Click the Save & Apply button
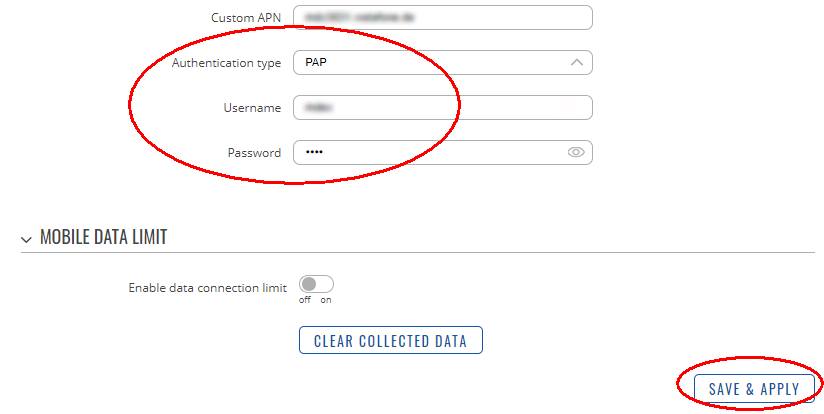 tap(754, 389)
